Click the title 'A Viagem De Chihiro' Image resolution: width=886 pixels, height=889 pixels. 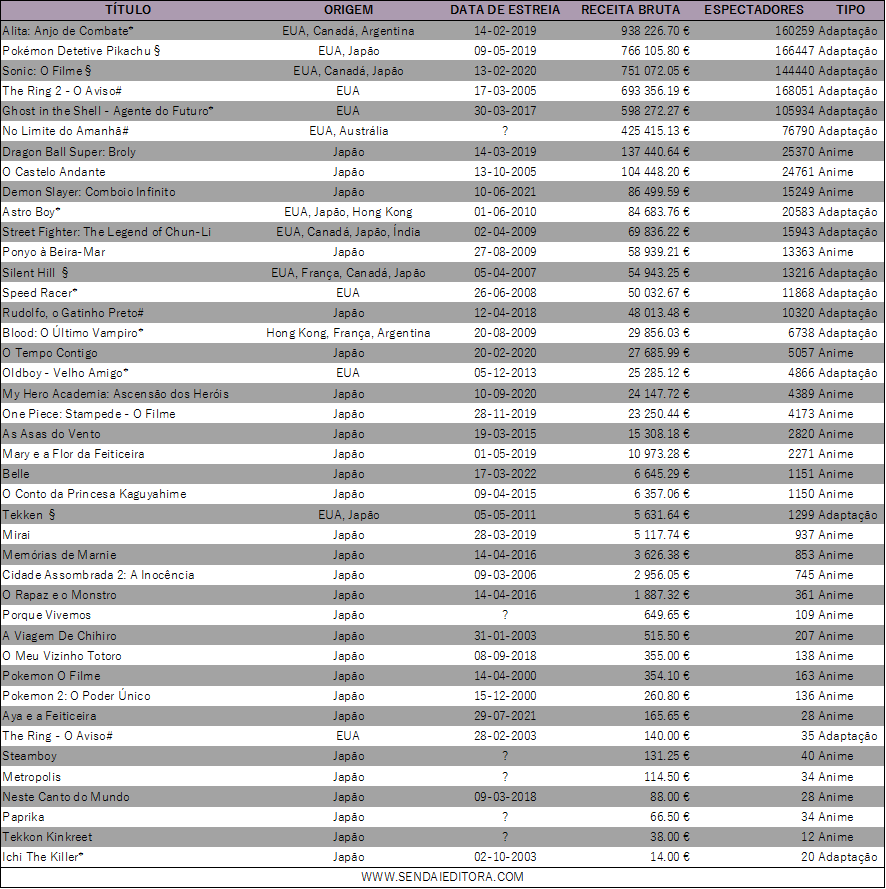tap(60, 636)
